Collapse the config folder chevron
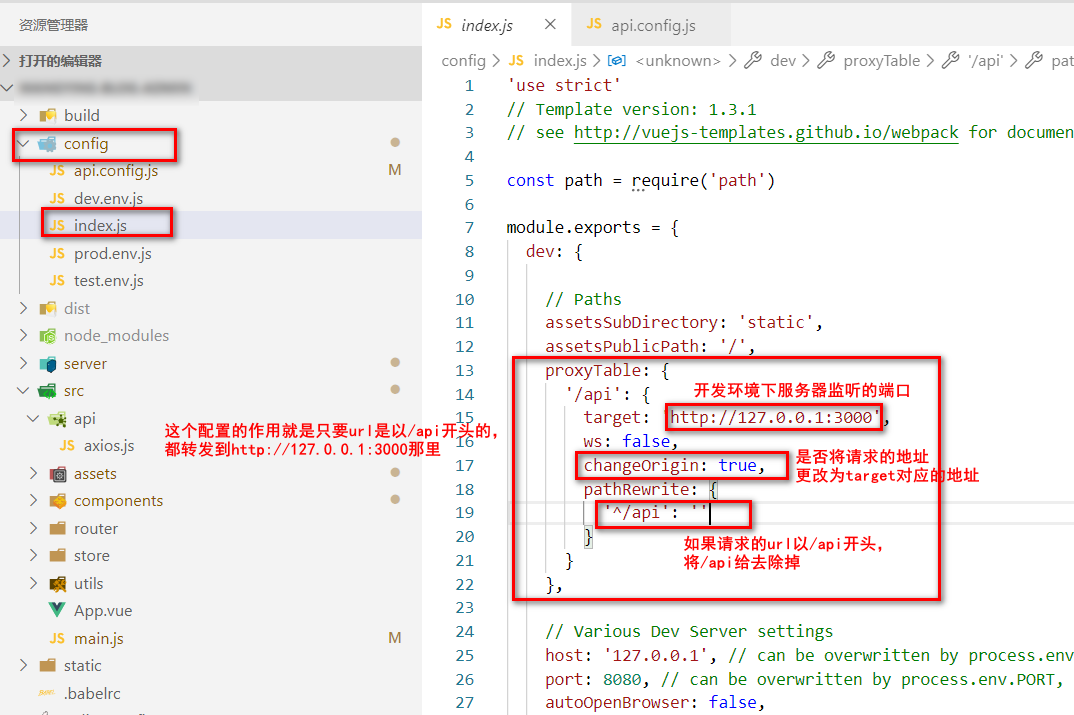1074x715 pixels. pos(23,143)
